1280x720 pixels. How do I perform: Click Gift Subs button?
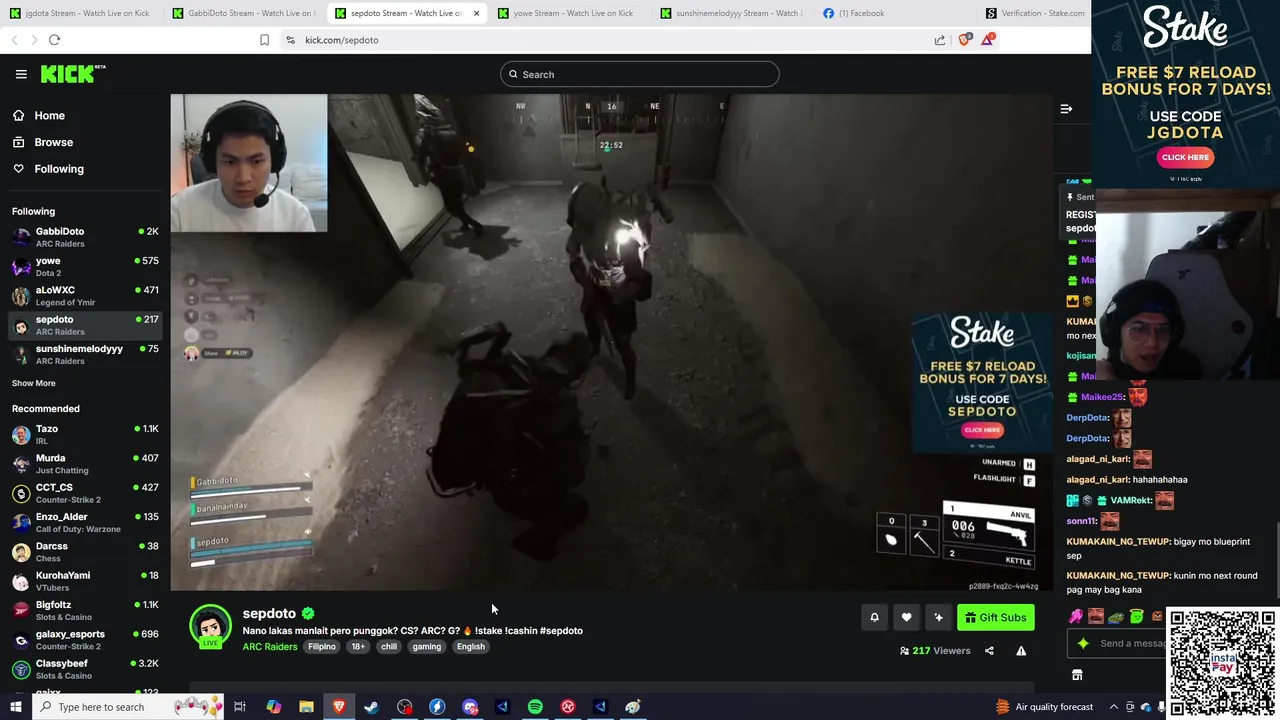[996, 617]
